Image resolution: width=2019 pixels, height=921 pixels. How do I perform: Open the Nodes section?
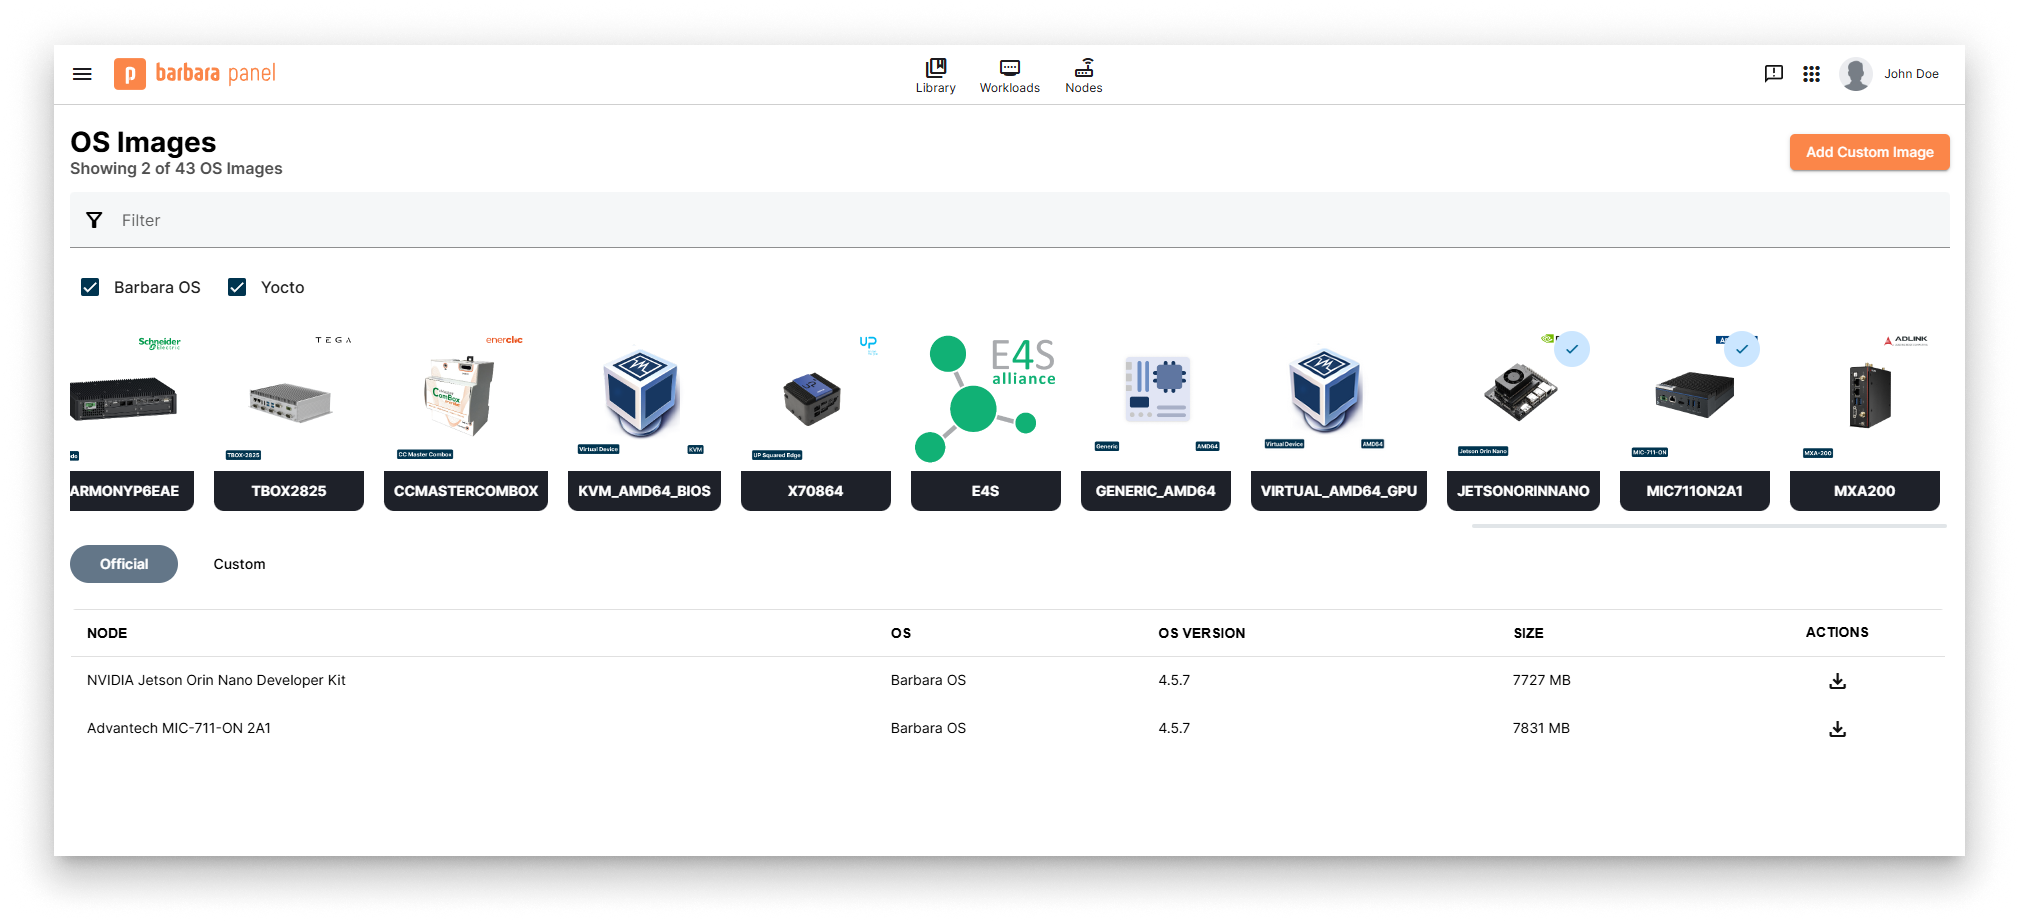click(1083, 75)
